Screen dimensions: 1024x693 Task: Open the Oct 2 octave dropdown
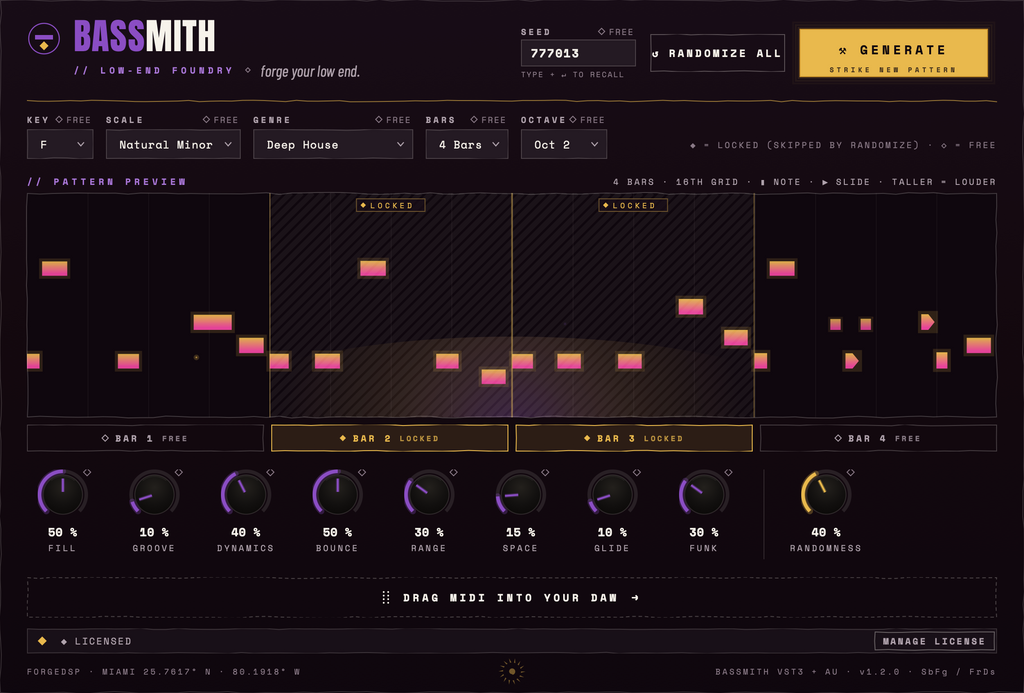[x=564, y=144]
